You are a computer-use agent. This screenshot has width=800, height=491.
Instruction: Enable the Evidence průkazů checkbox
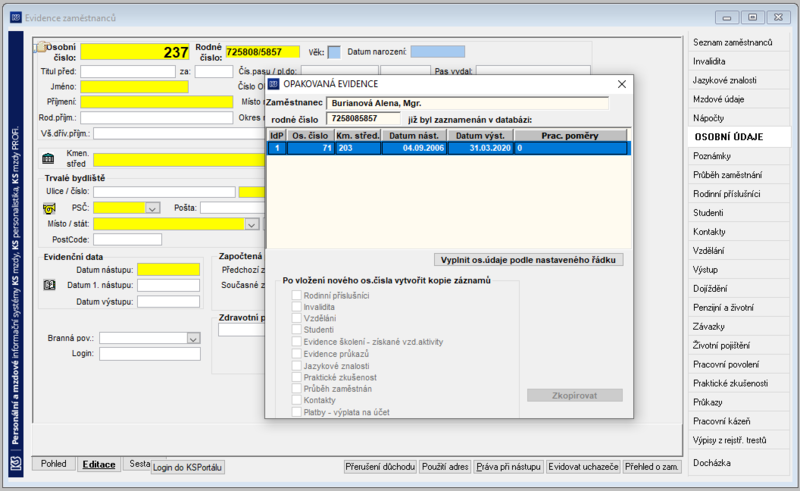[x=296, y=353]
